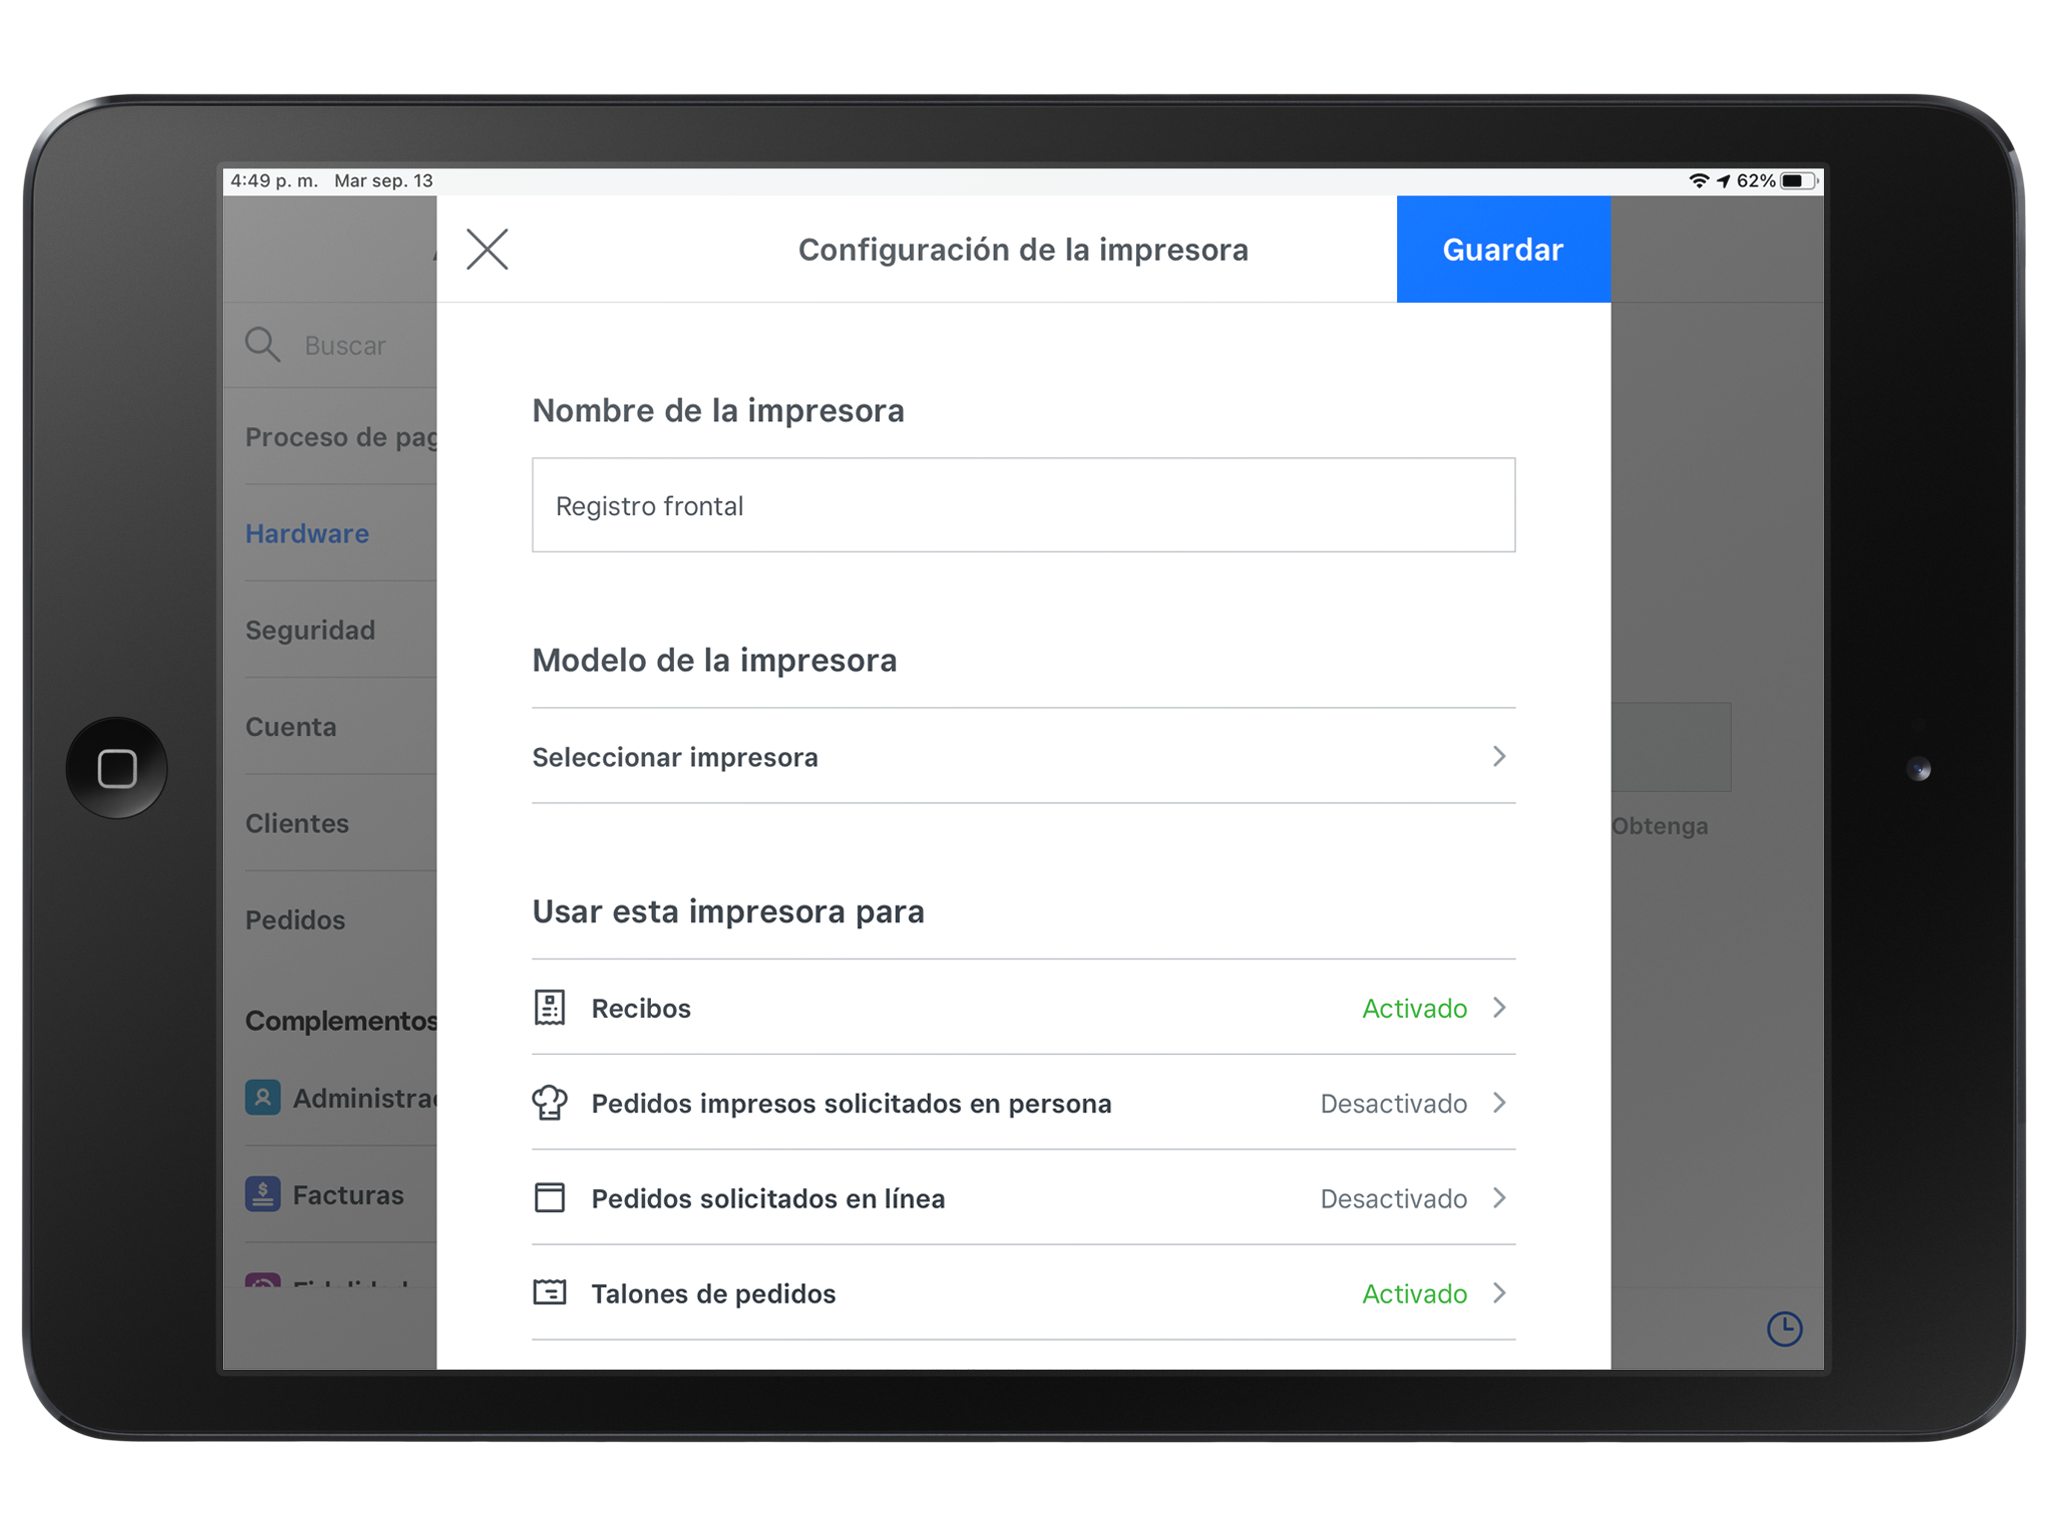Click the order ticket stubs icon
The height and width of the screenshot is (1536, 2048).
point(549,1293)
